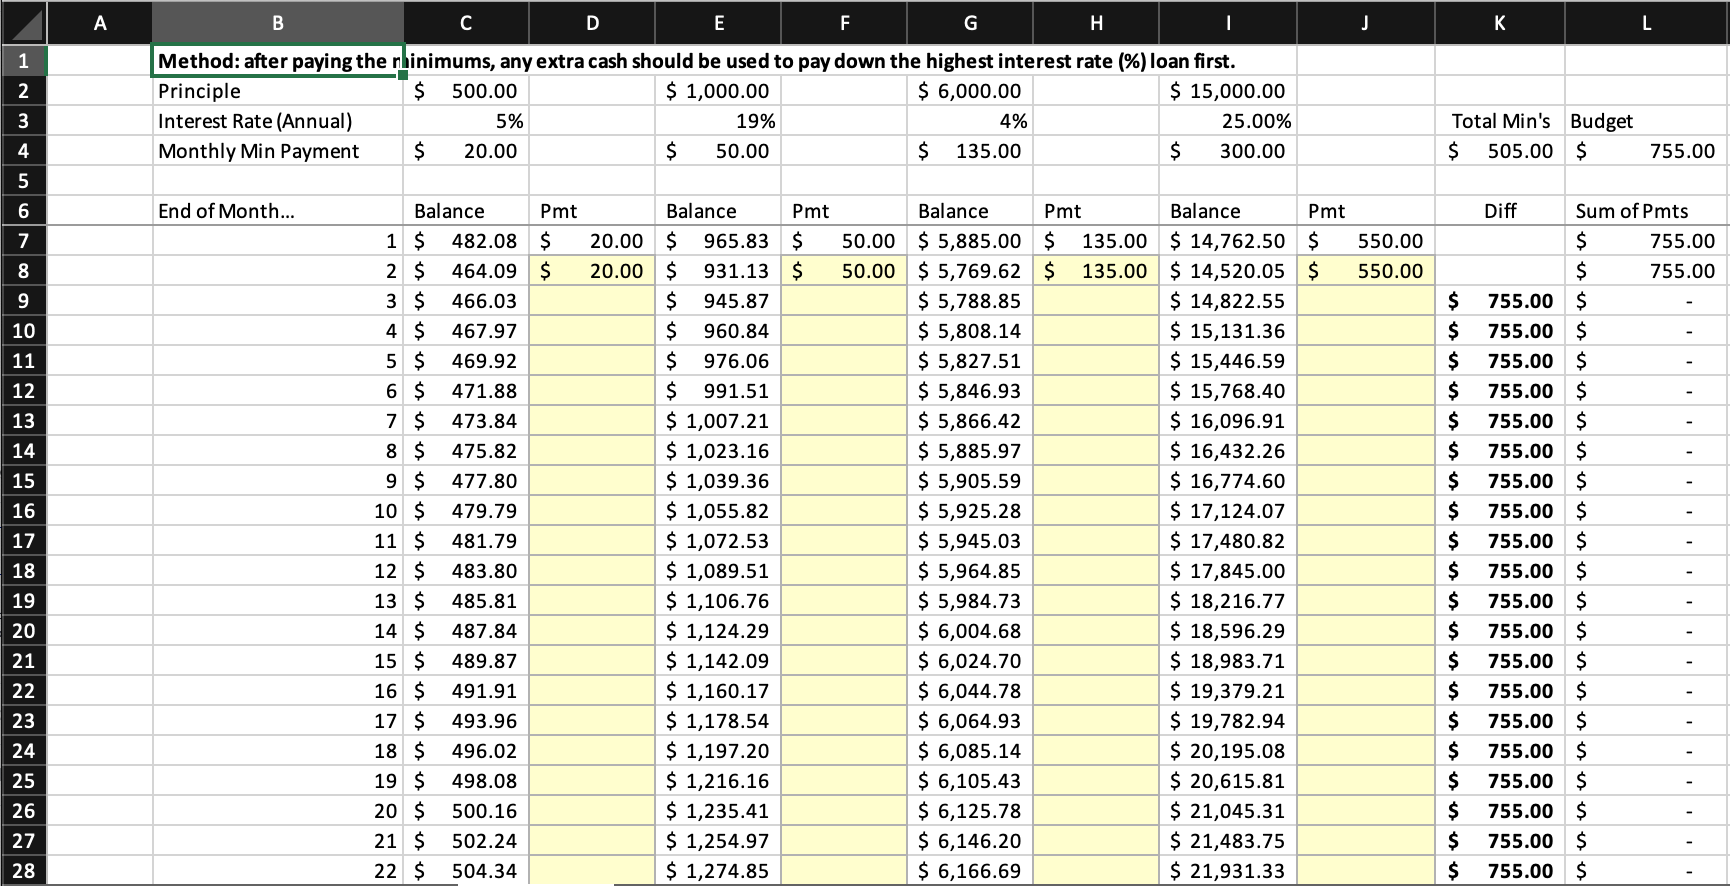Select row 6 by its row header
The width and height of the screenshot is (1730, 886).
pyautogui.click(x=23, y=211)
